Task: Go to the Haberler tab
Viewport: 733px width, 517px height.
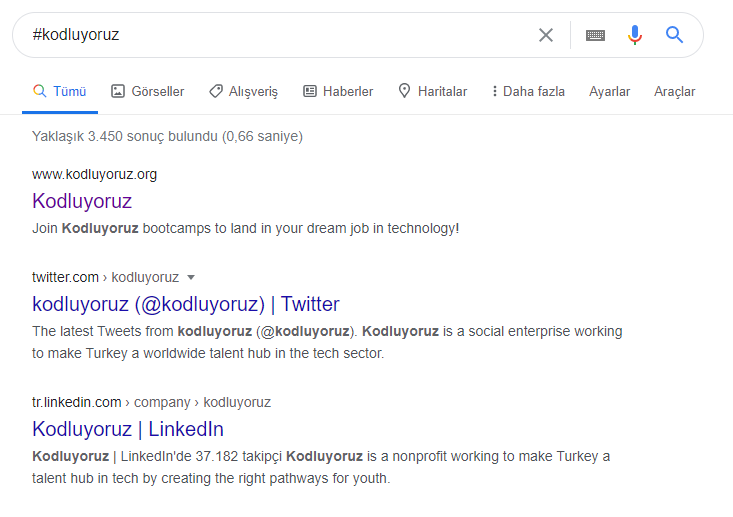Action: [x=338, y=91]
